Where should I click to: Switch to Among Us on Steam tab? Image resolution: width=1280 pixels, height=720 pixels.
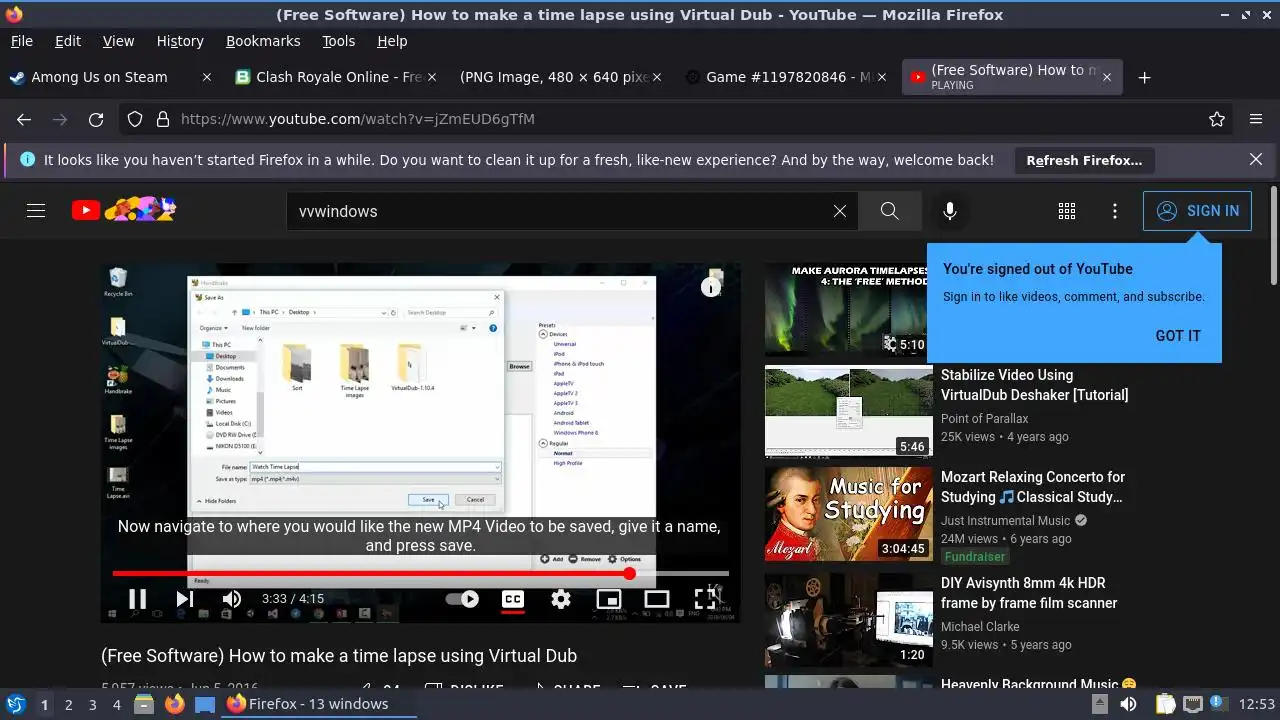pos(99,77)
